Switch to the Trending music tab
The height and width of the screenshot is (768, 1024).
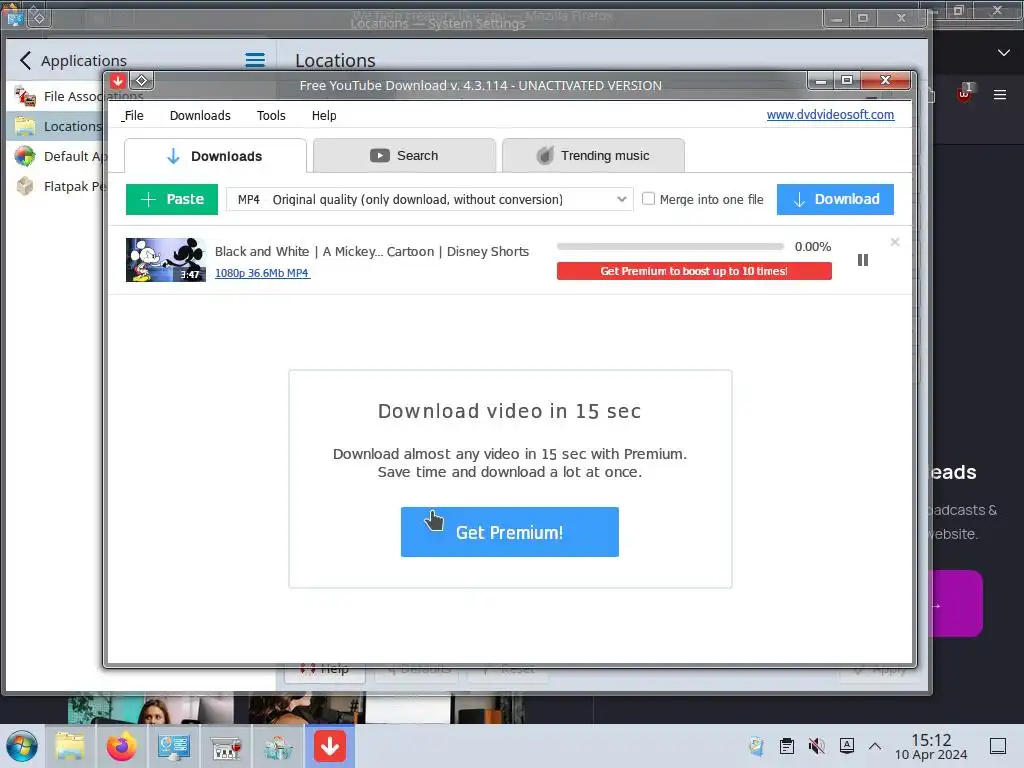click(x=593, y=155)
